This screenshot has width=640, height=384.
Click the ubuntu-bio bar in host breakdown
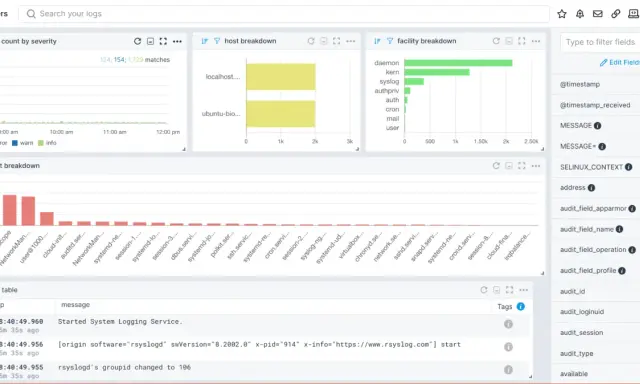pos(280,114)
